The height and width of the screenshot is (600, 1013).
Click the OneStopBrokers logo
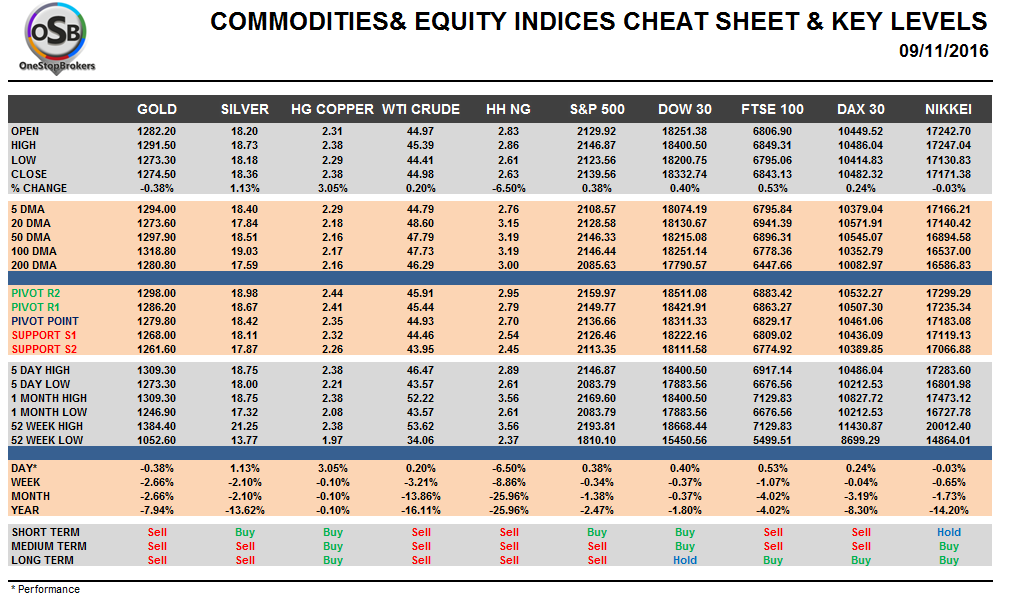coord(55,40)
